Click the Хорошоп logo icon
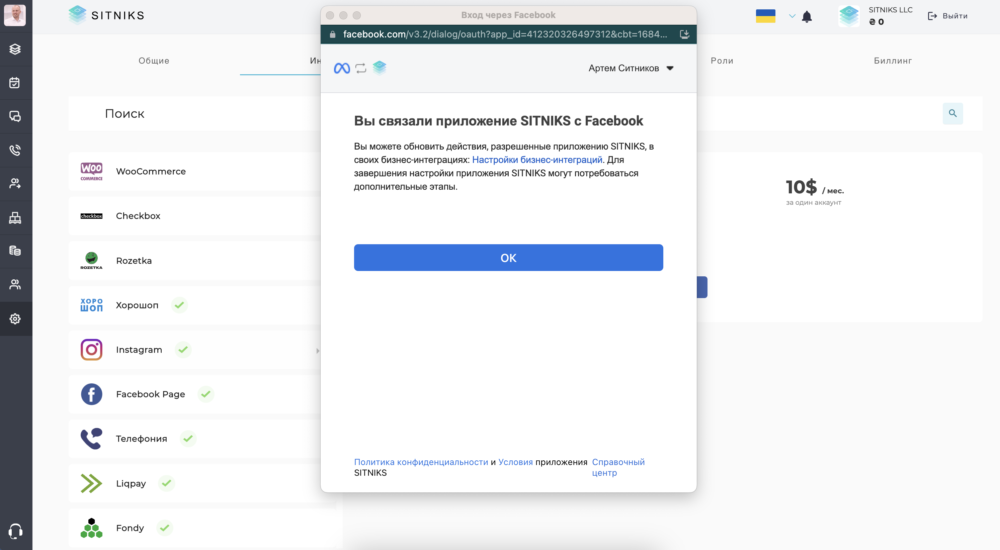1000x550 pixels. (x=91, y=305)
